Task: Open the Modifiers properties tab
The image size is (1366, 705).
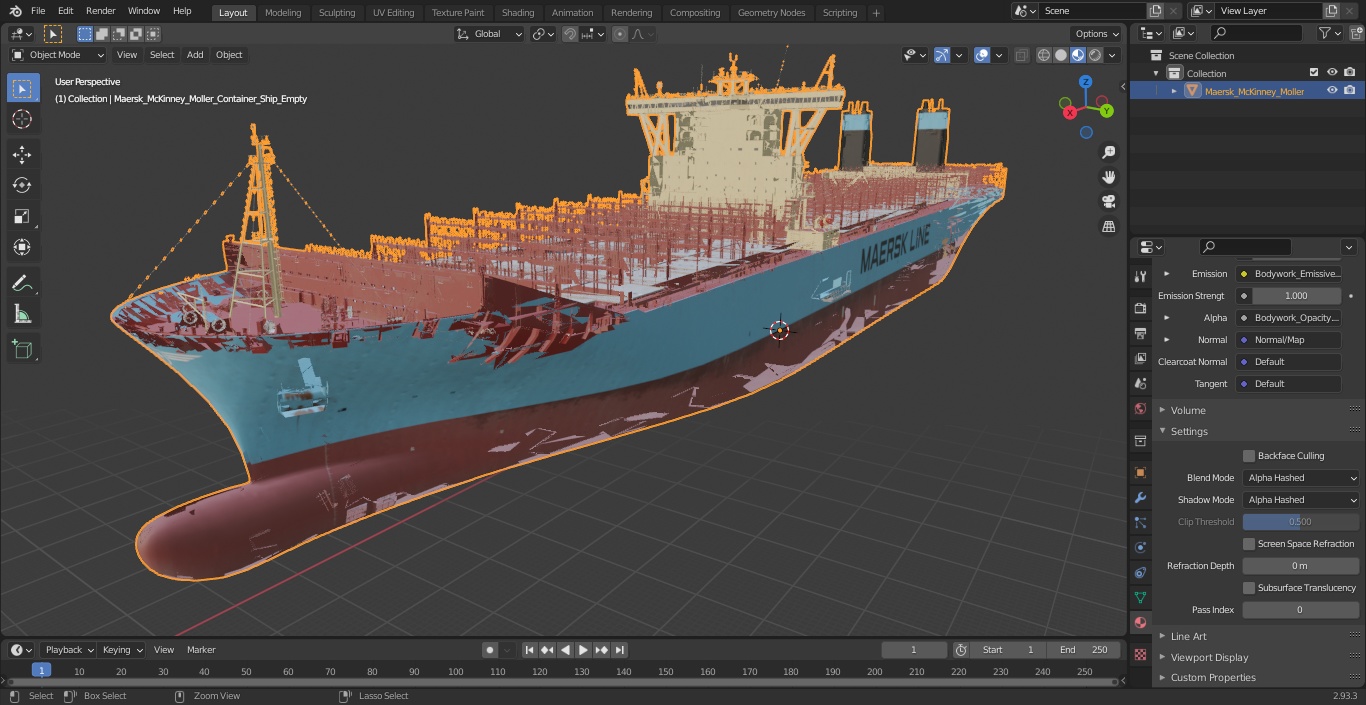Action: [1140, 497]
